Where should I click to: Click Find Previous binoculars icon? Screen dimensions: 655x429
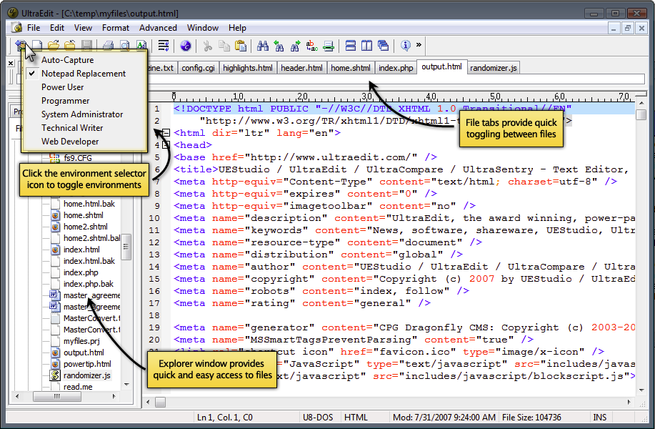(279, 46)
